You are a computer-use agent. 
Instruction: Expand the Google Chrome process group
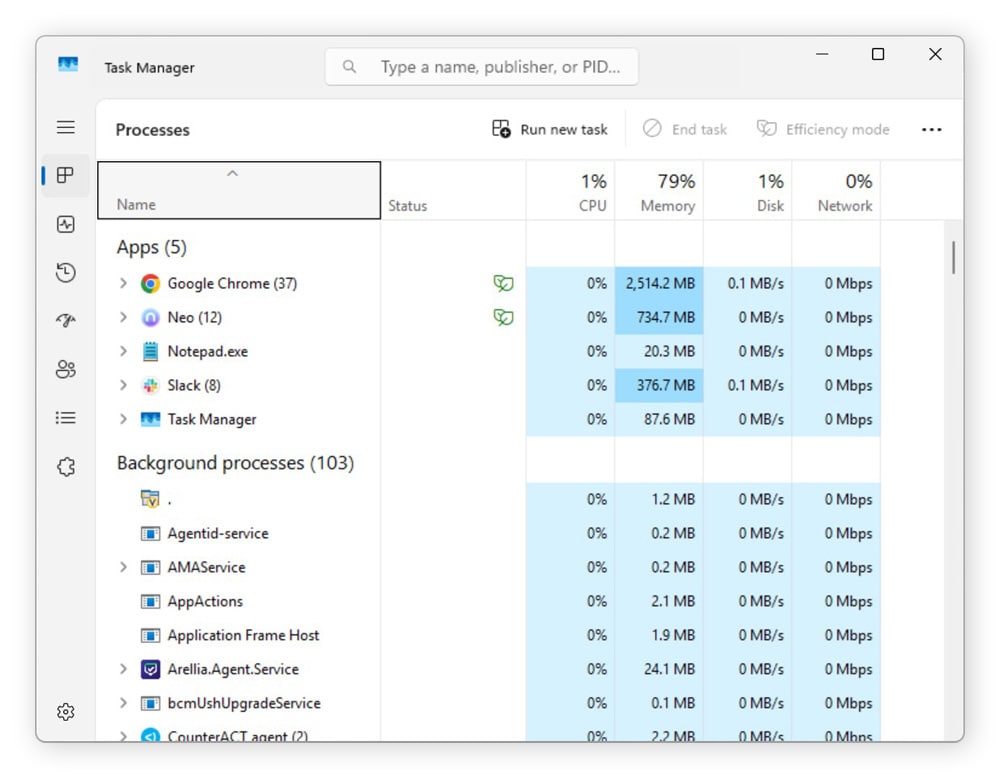pos(122,283)
